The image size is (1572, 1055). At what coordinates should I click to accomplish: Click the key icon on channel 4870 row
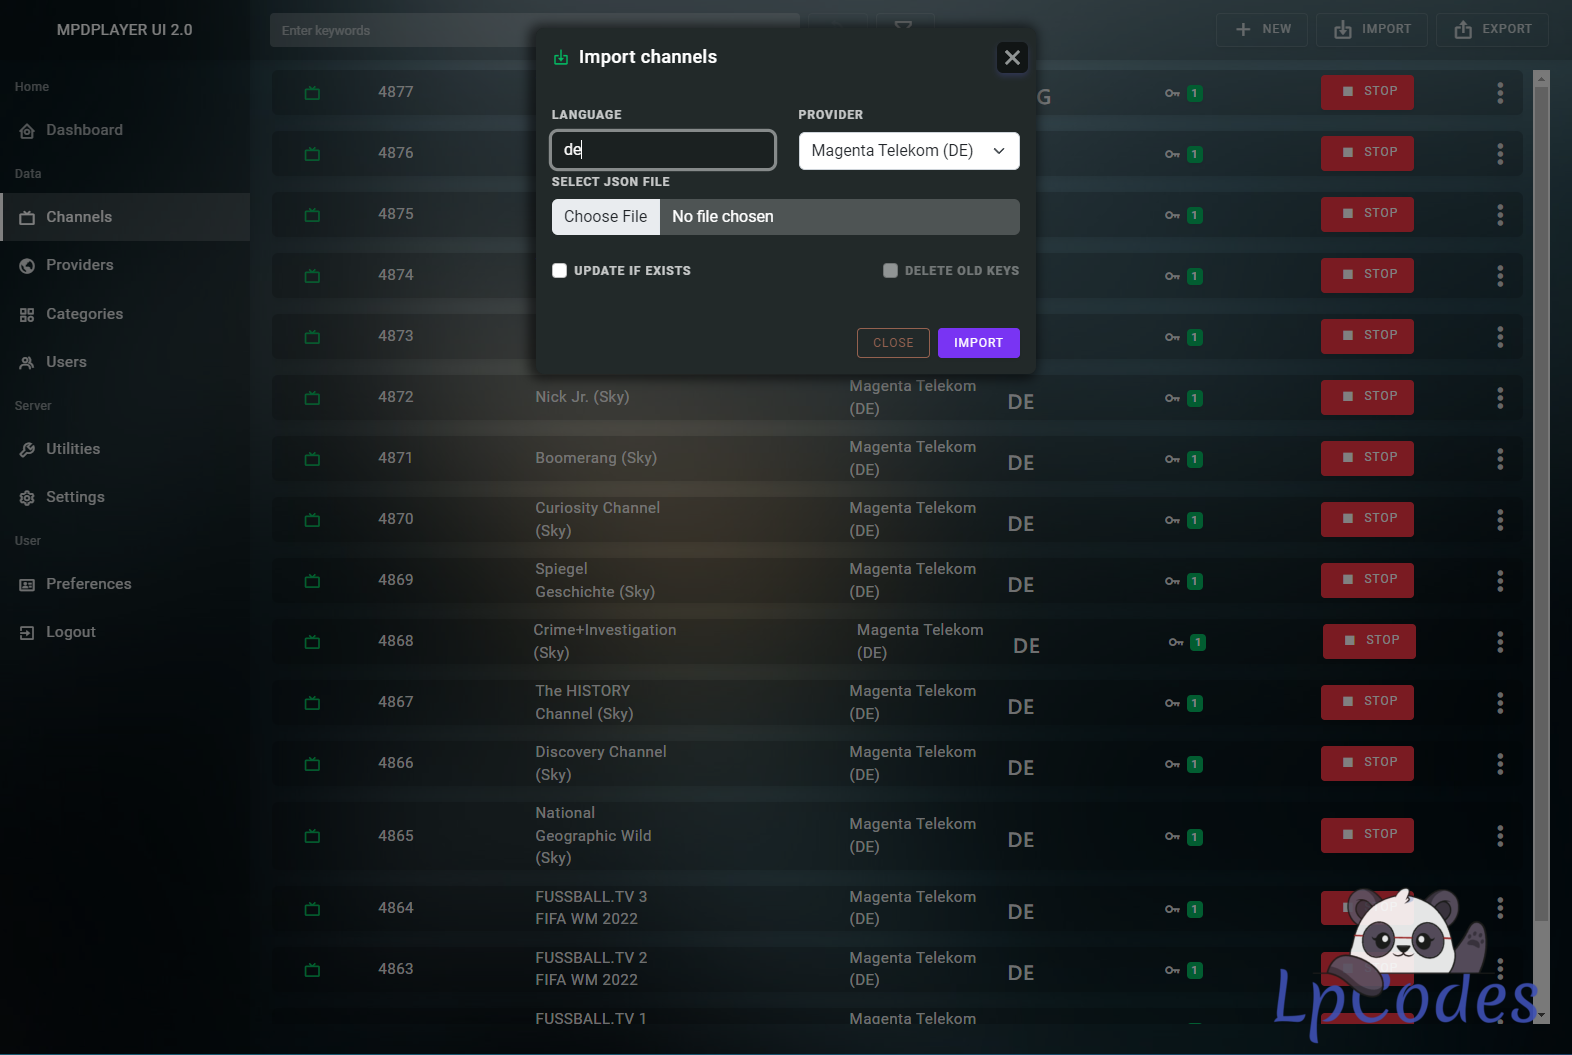tap(1172, 520)
